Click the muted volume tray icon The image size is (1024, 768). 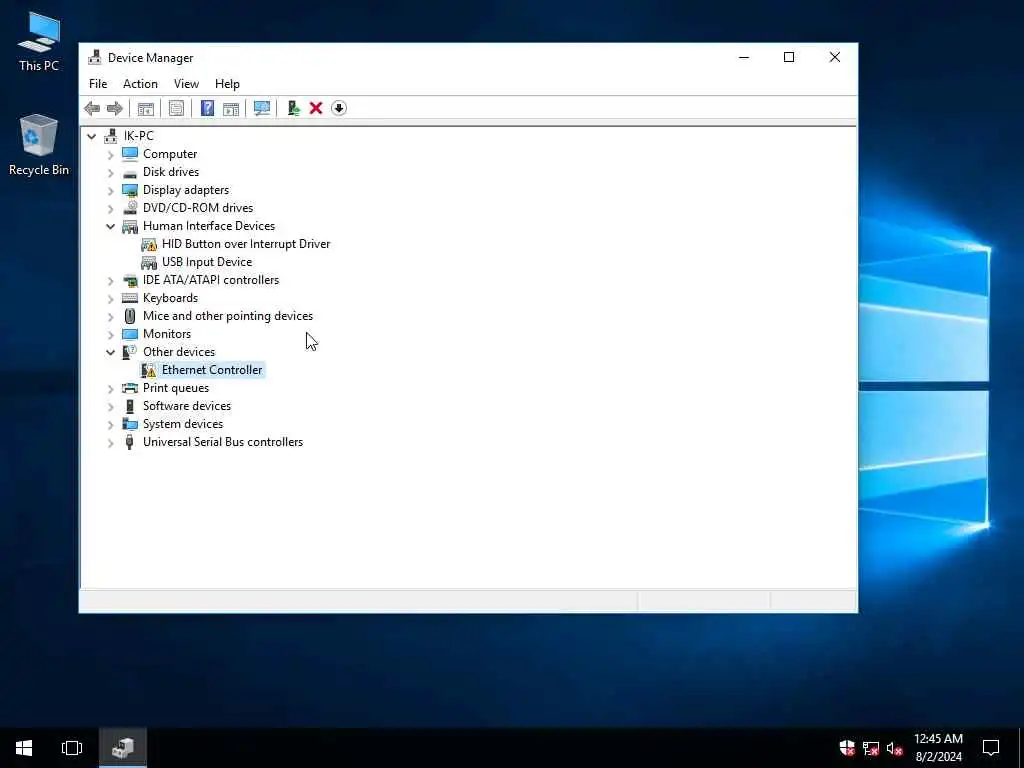(x=895, y=748)
